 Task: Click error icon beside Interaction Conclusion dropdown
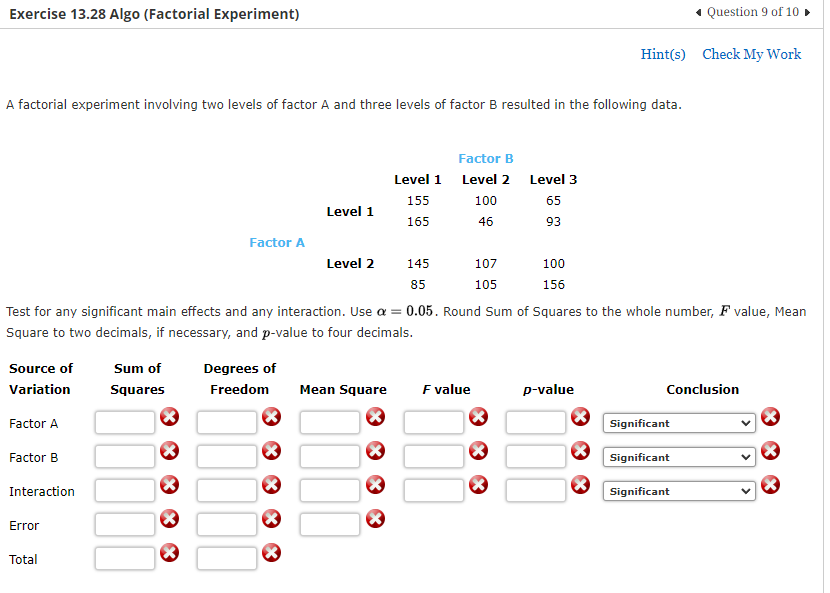770,484
